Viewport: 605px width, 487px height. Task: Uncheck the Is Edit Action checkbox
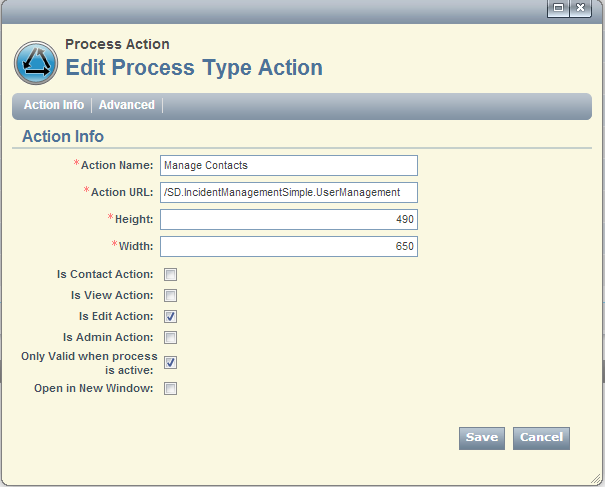pyautogui.click(x=171, y=316)
